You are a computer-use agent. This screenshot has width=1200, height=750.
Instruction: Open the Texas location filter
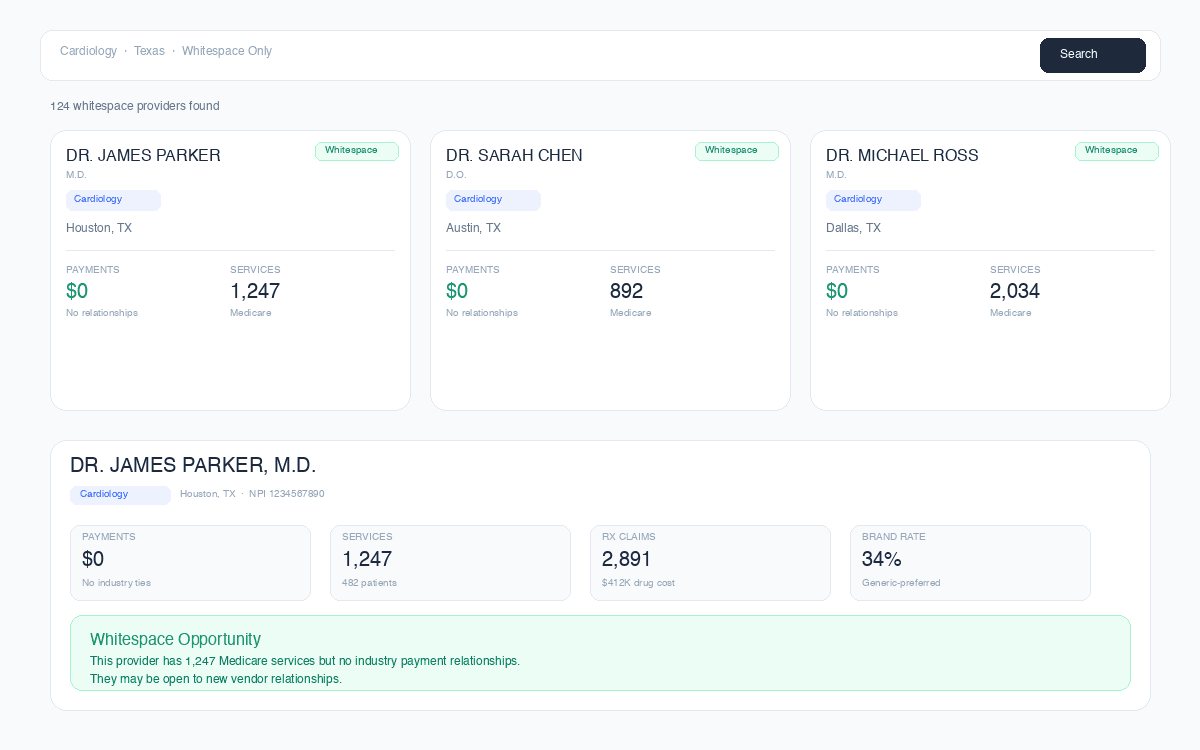(149, 51)
